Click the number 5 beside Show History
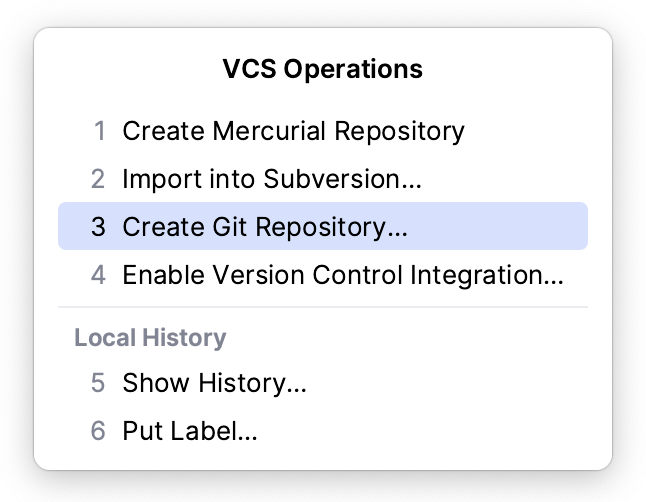 point(98,383)
